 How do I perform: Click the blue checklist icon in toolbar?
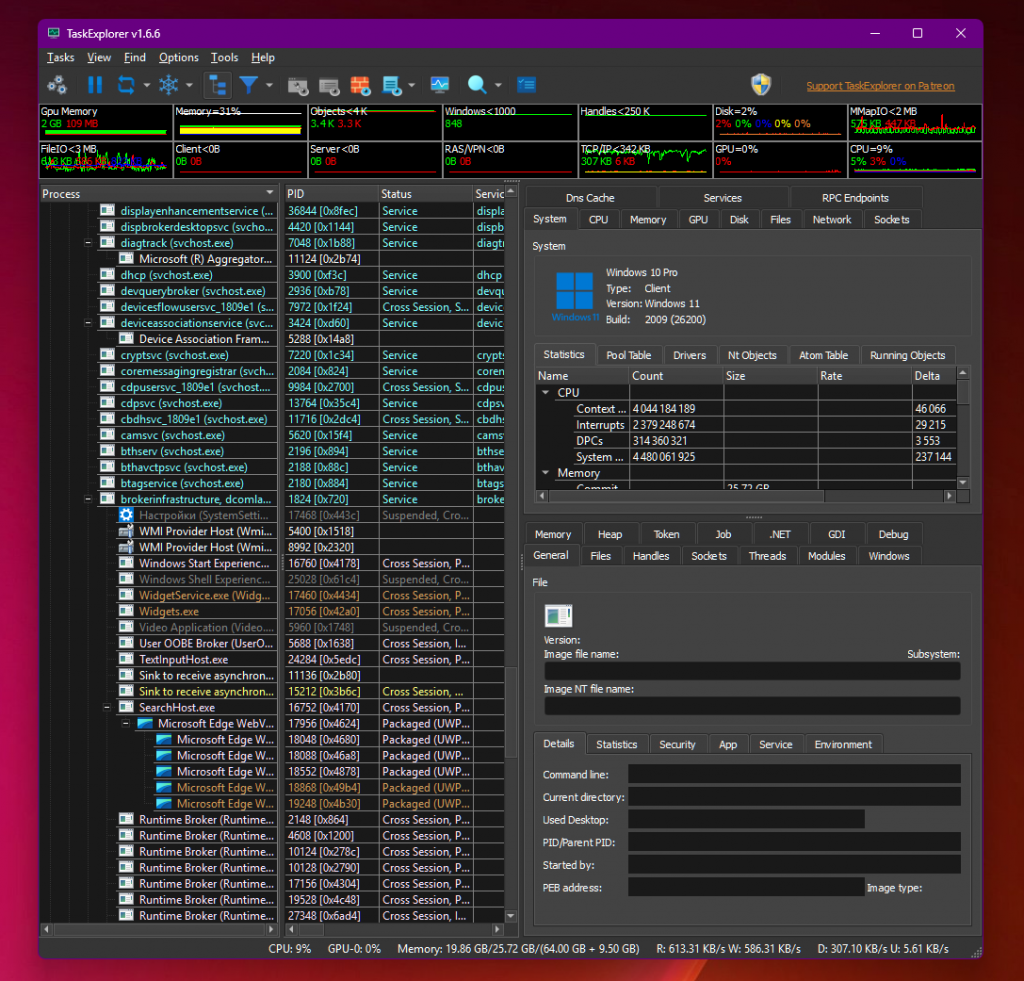coord(526,85)
